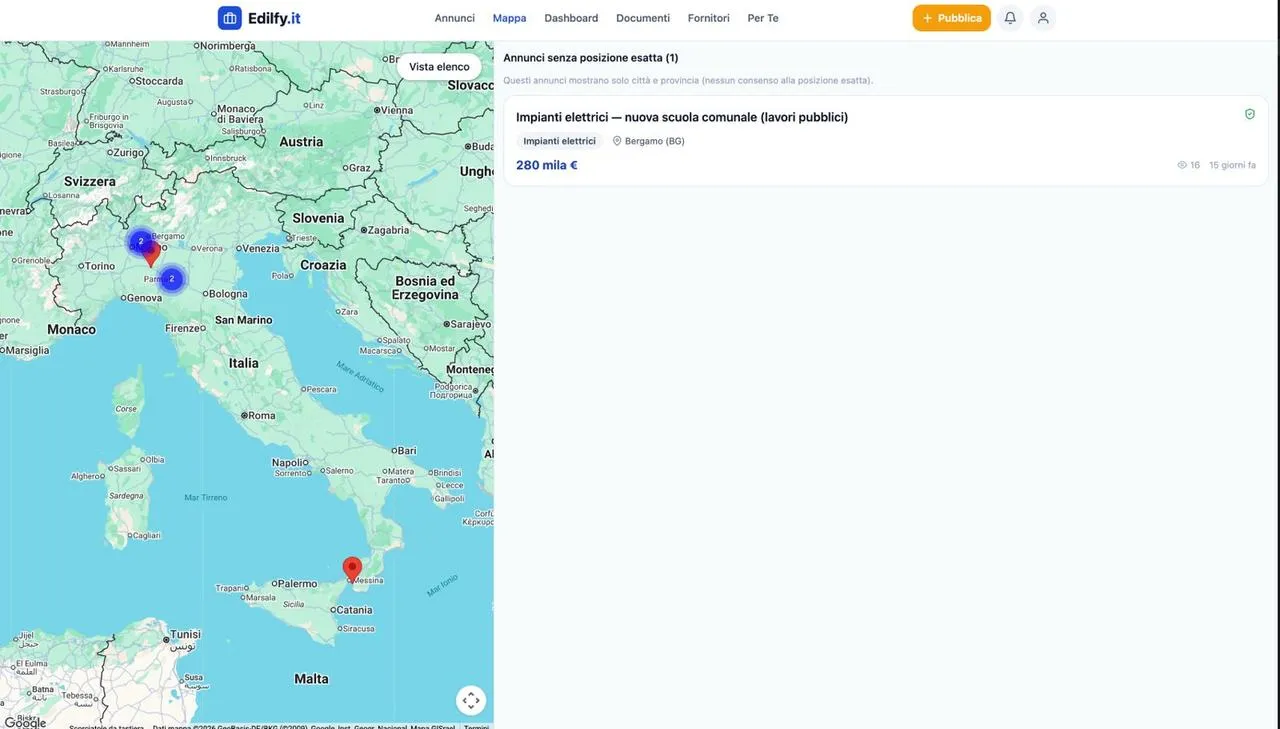The width and height of the screenshot is (1280, 729).
Task: Click the Sarajevo label on the map
Action: tap(470, 324)
